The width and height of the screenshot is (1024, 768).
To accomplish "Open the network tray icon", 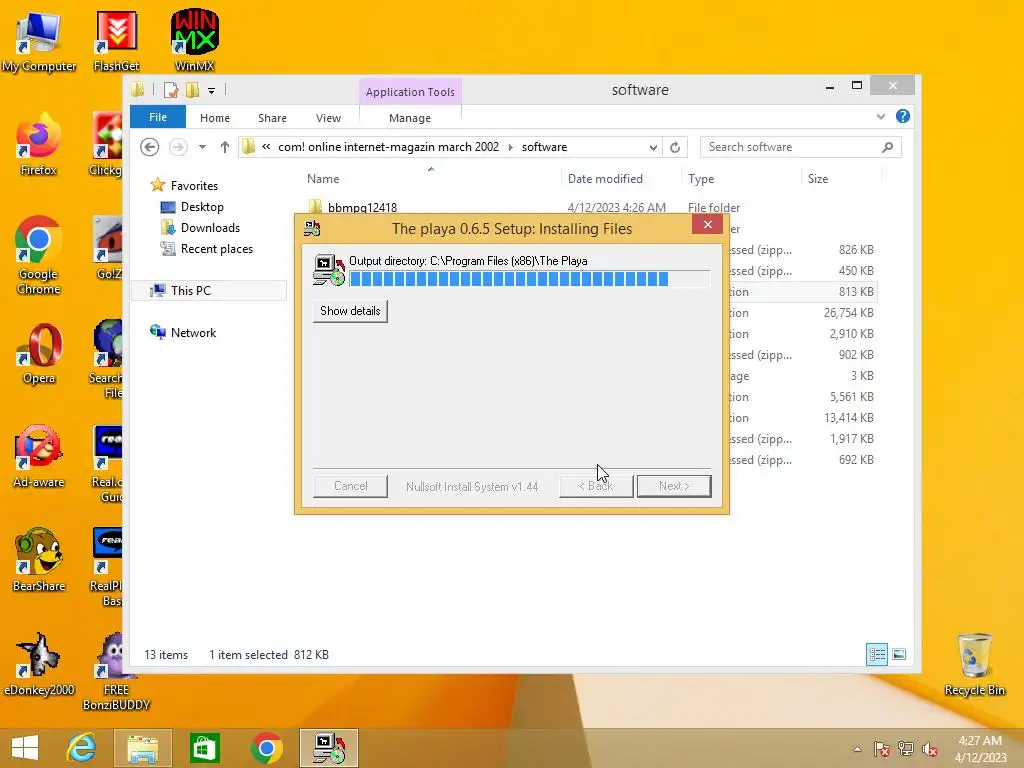I will click(x=906, y=749).
